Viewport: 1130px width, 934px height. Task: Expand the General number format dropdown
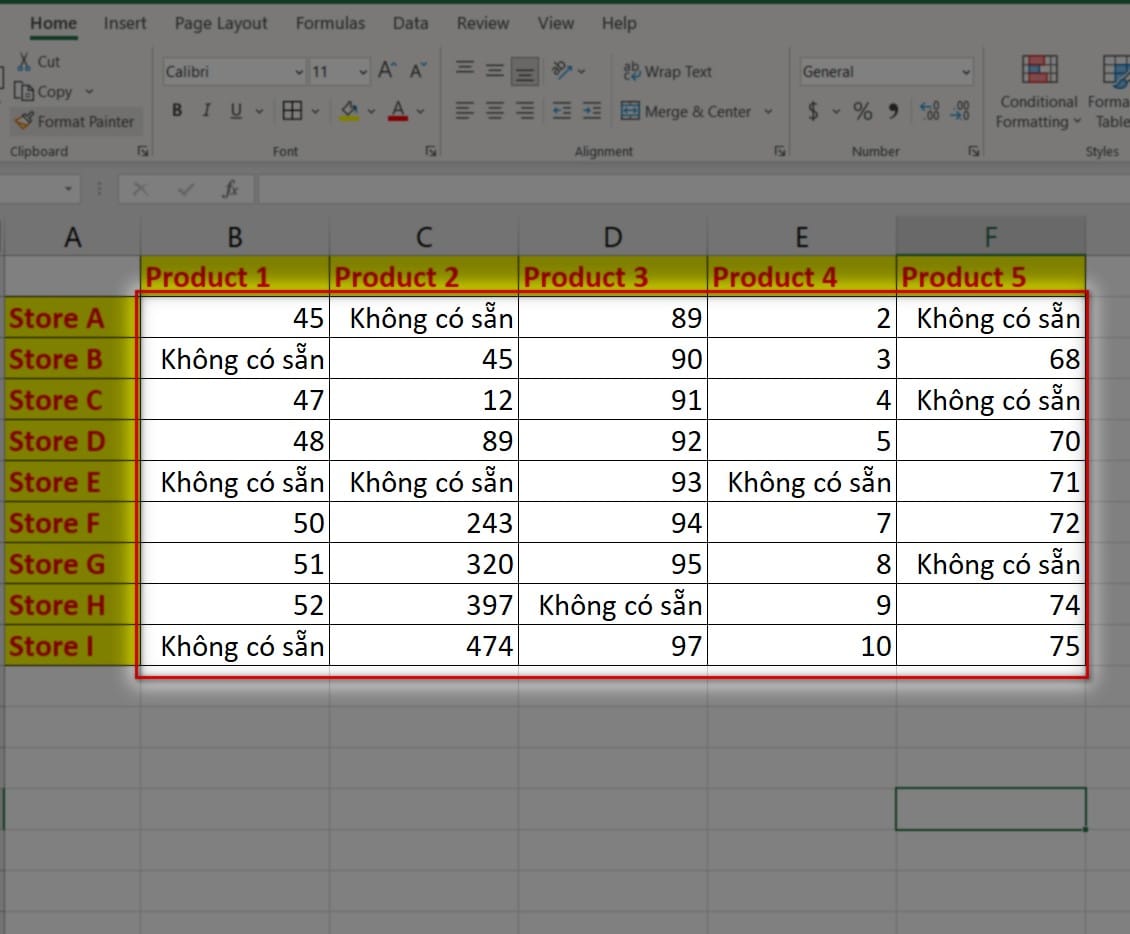click(x=965, y=72)
